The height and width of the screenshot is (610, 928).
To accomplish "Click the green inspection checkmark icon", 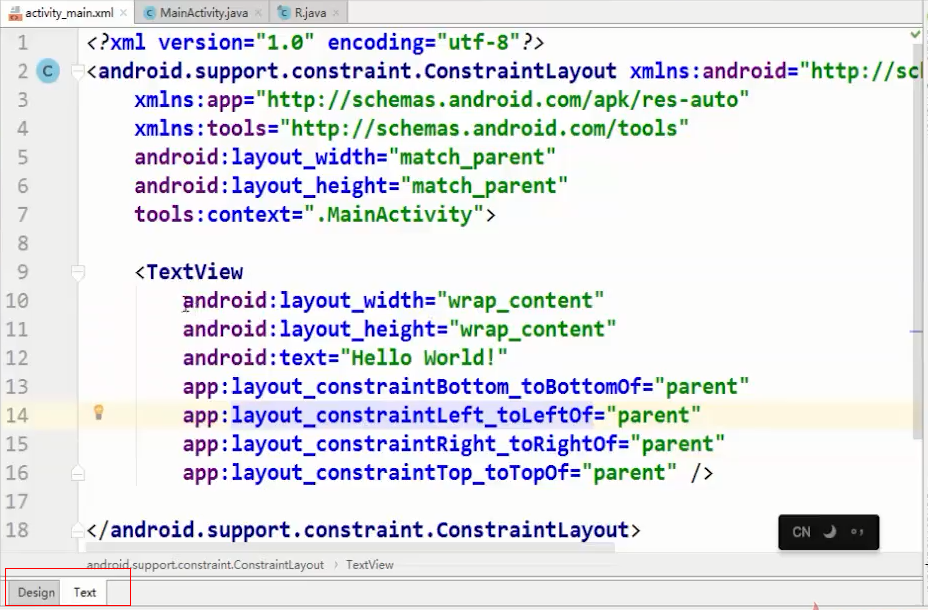I will click(915, 35).
